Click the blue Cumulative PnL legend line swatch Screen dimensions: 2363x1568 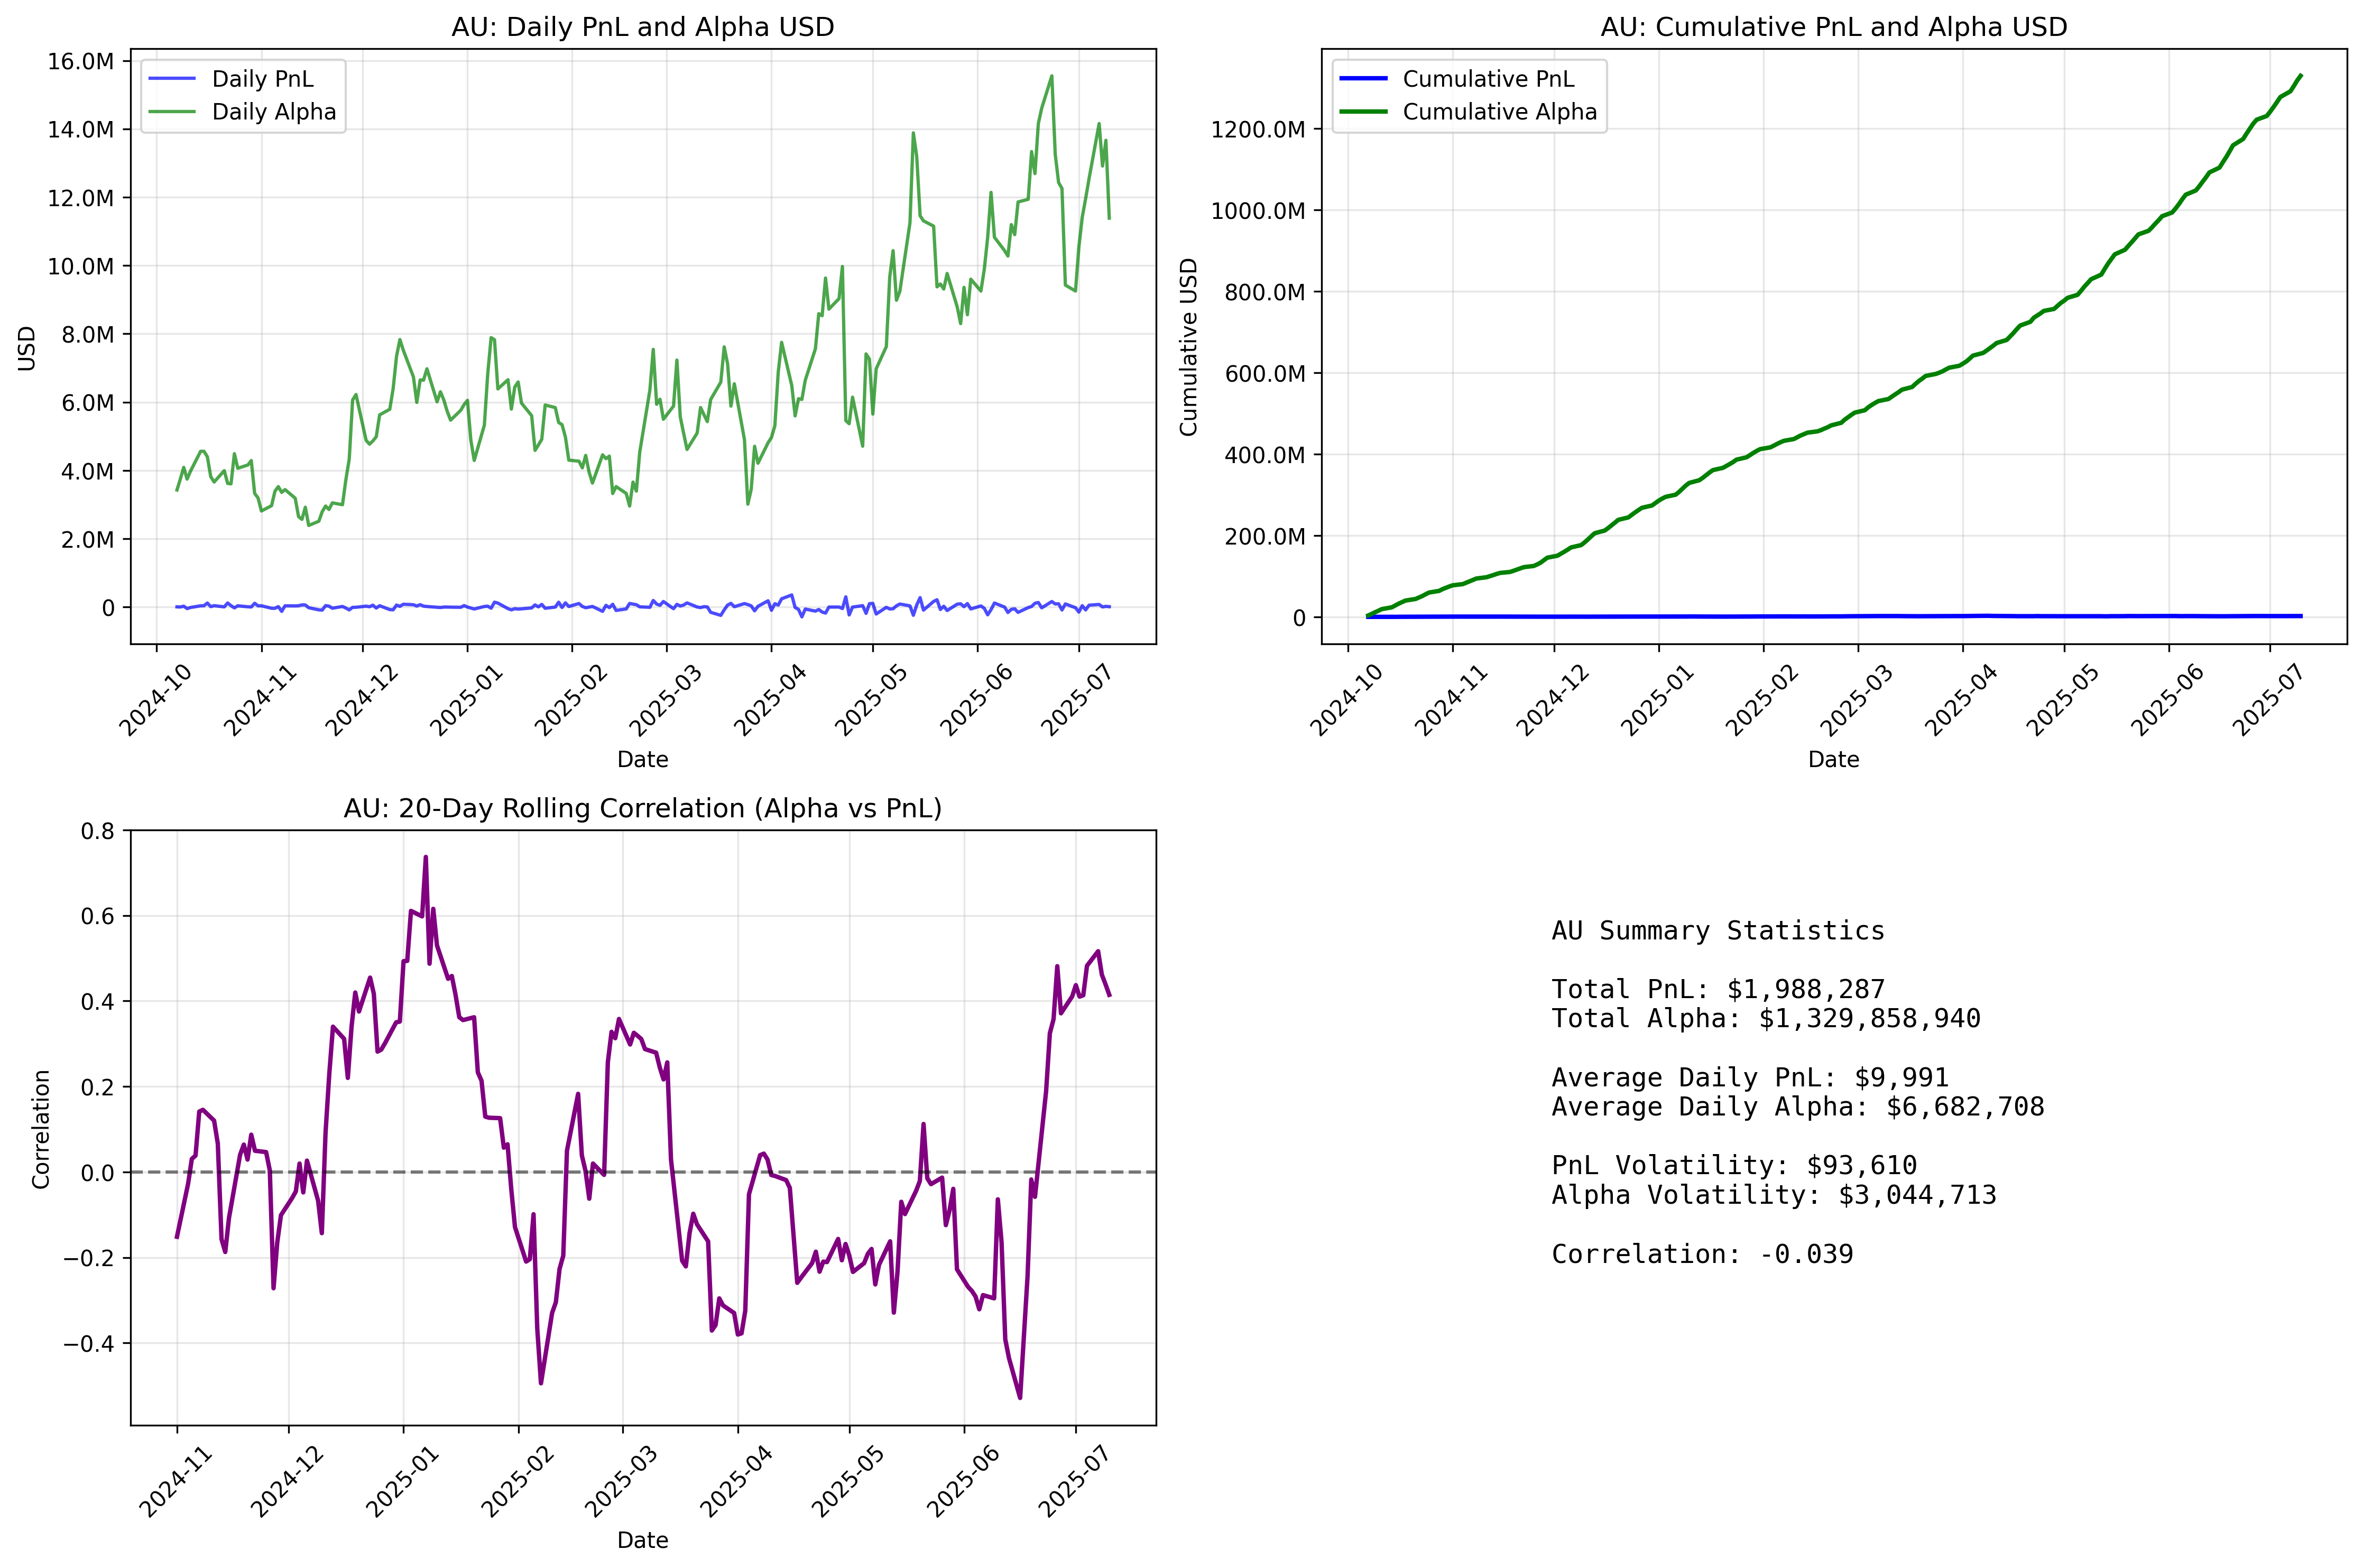pos(1363,79)
